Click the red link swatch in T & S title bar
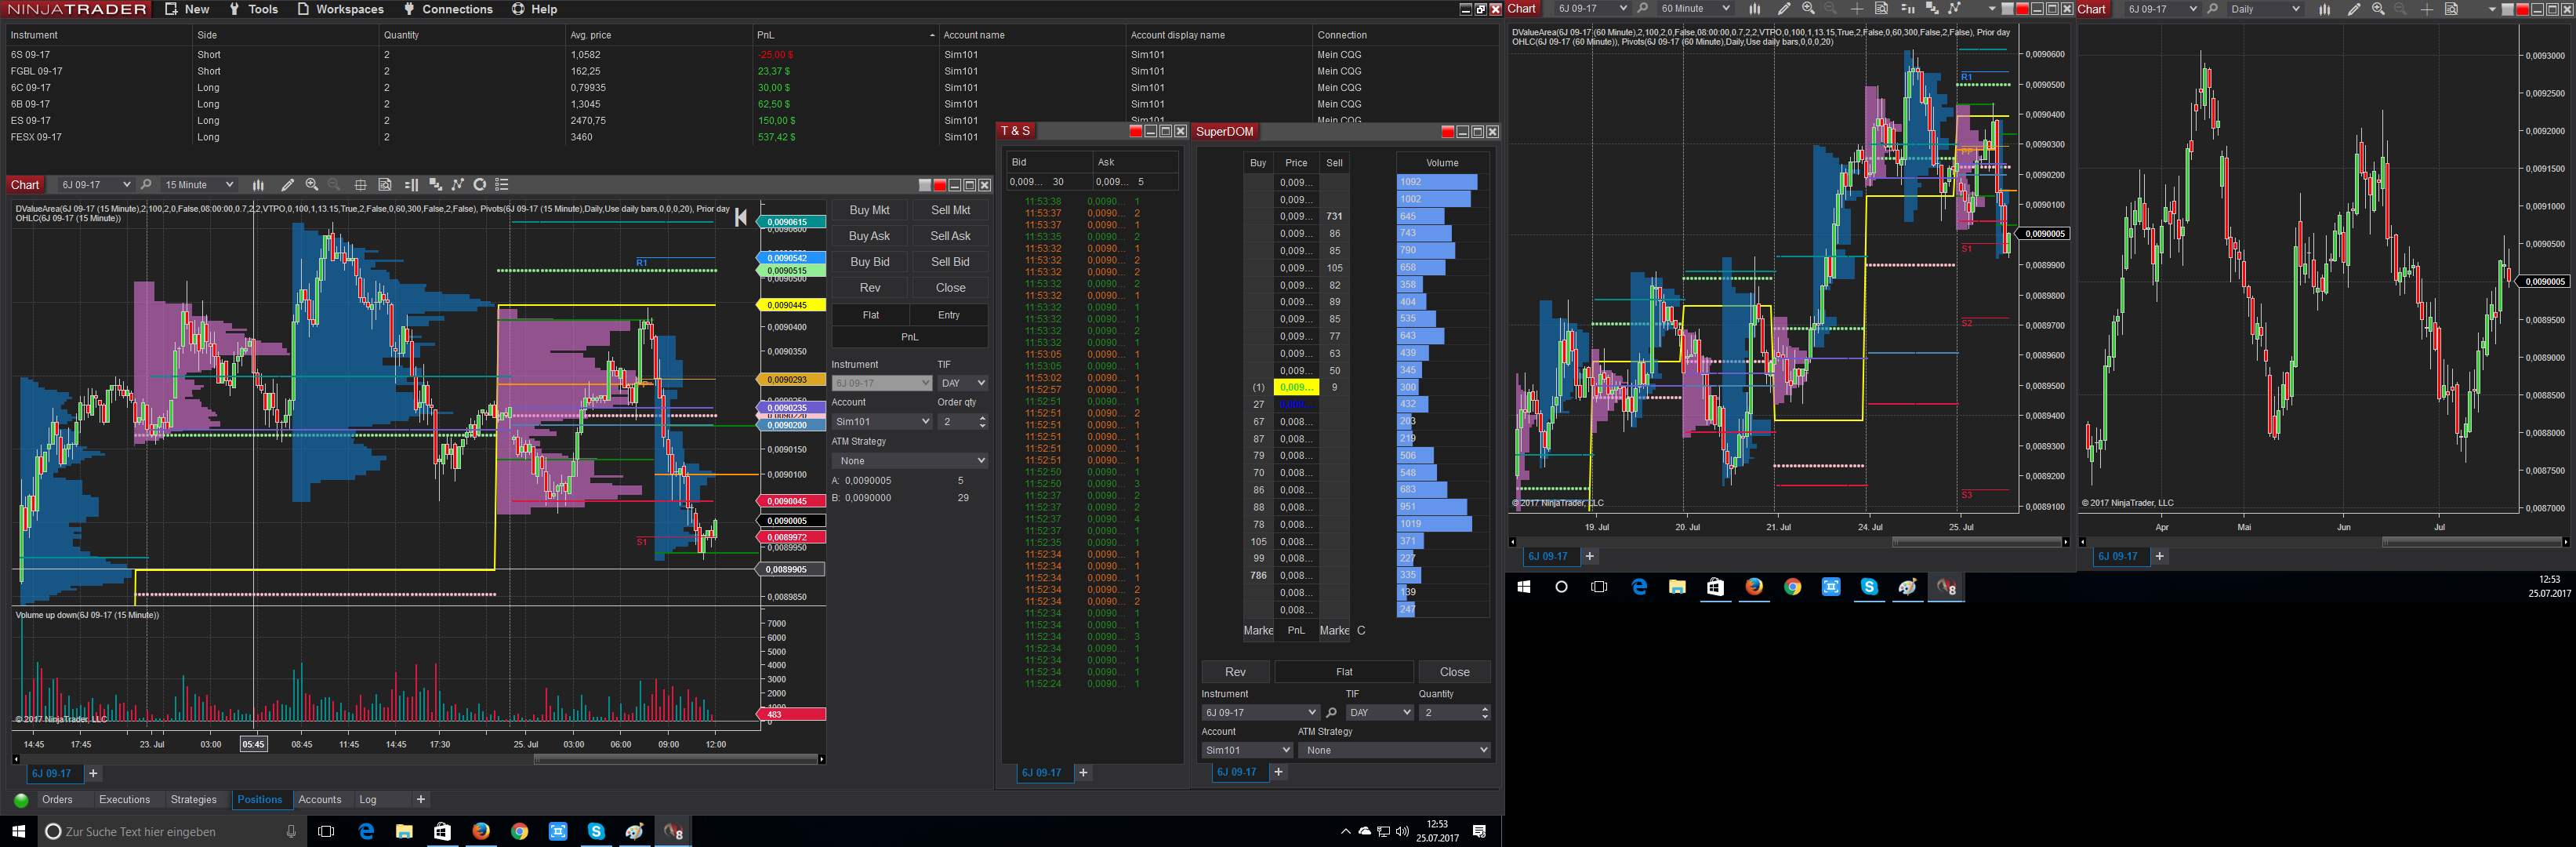2576x847 pixels. coord(1136,131)
